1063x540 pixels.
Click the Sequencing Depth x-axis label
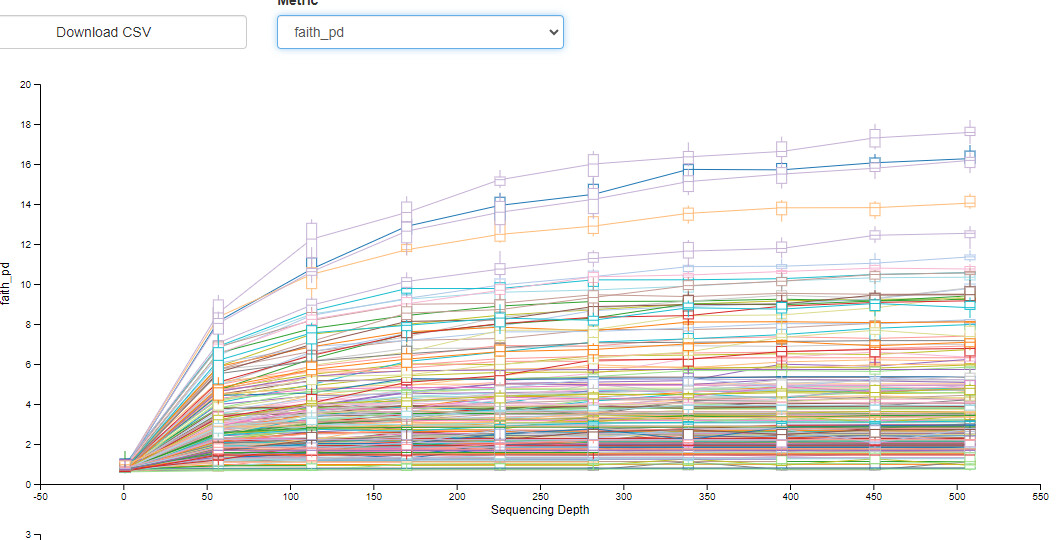pos(540,510)
